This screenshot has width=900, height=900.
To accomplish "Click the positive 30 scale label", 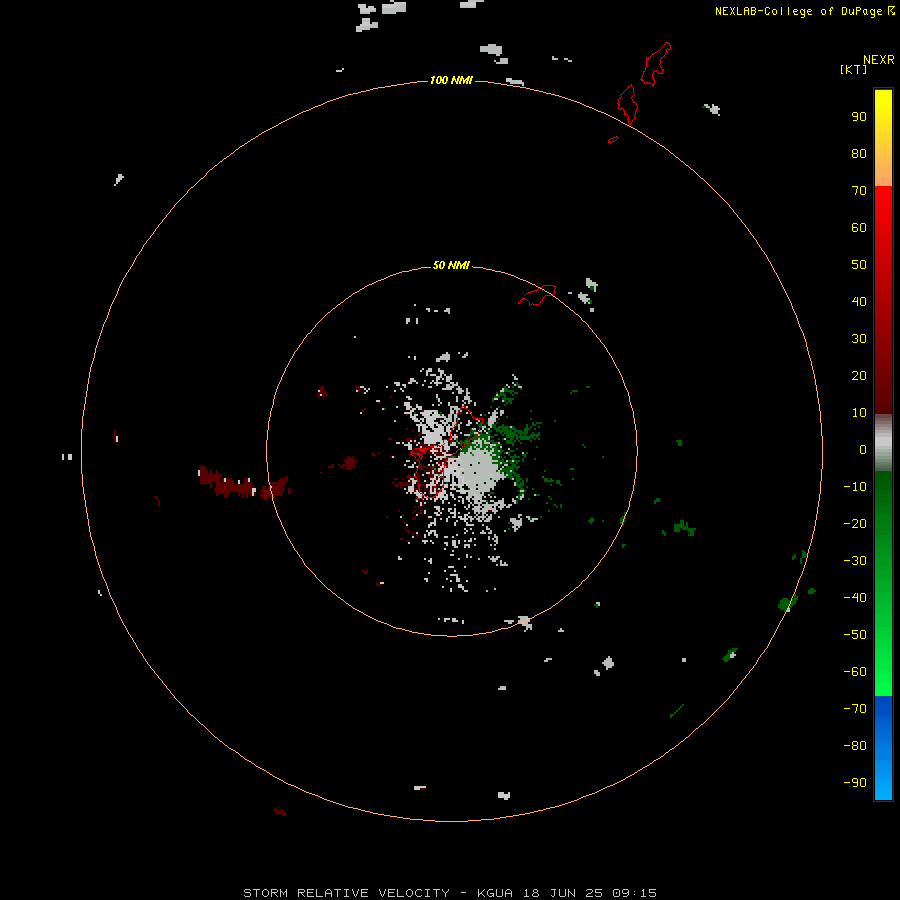I will pyautogui.click(x=859, y=339).
